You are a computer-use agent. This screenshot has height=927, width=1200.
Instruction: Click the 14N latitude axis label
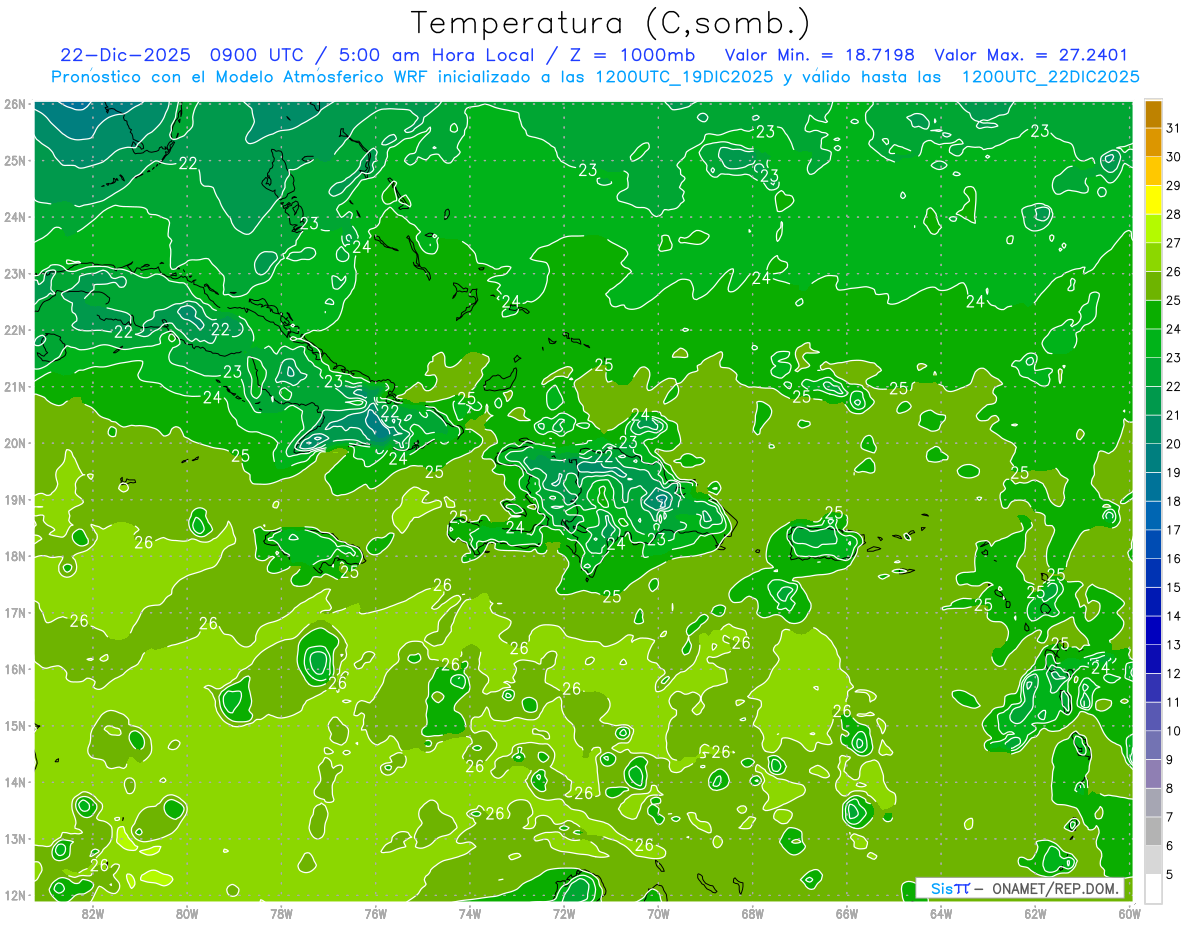point(14,782)
